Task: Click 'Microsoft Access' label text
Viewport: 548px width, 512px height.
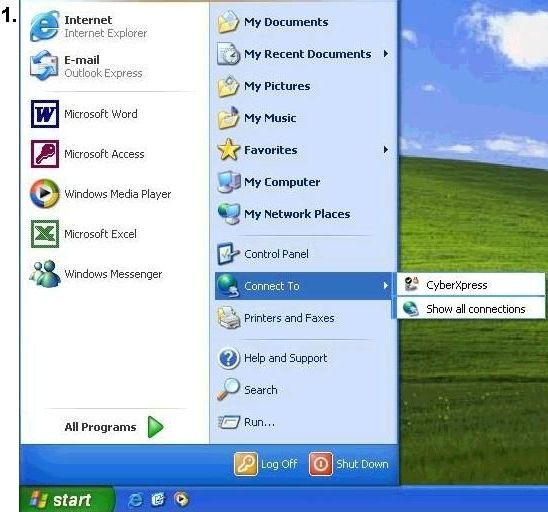Action: click(104, 154)
